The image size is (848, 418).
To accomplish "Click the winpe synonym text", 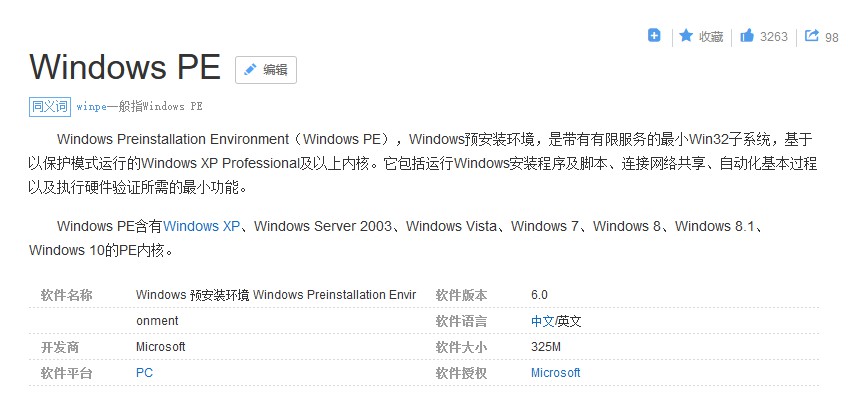I will click(93, 105).
